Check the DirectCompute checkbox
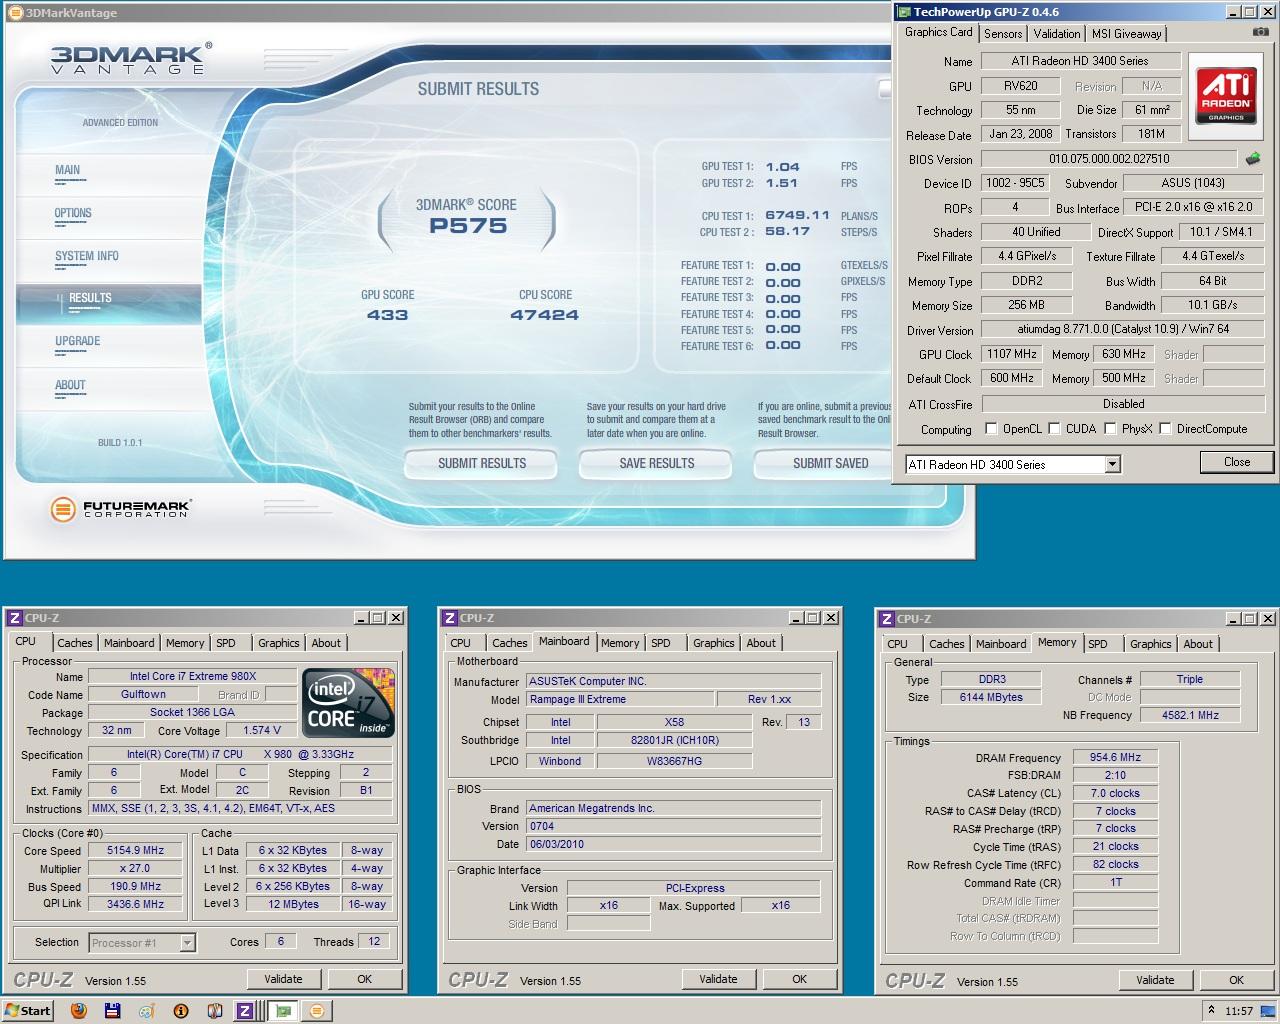1280x1024 pixels. 1165,428
